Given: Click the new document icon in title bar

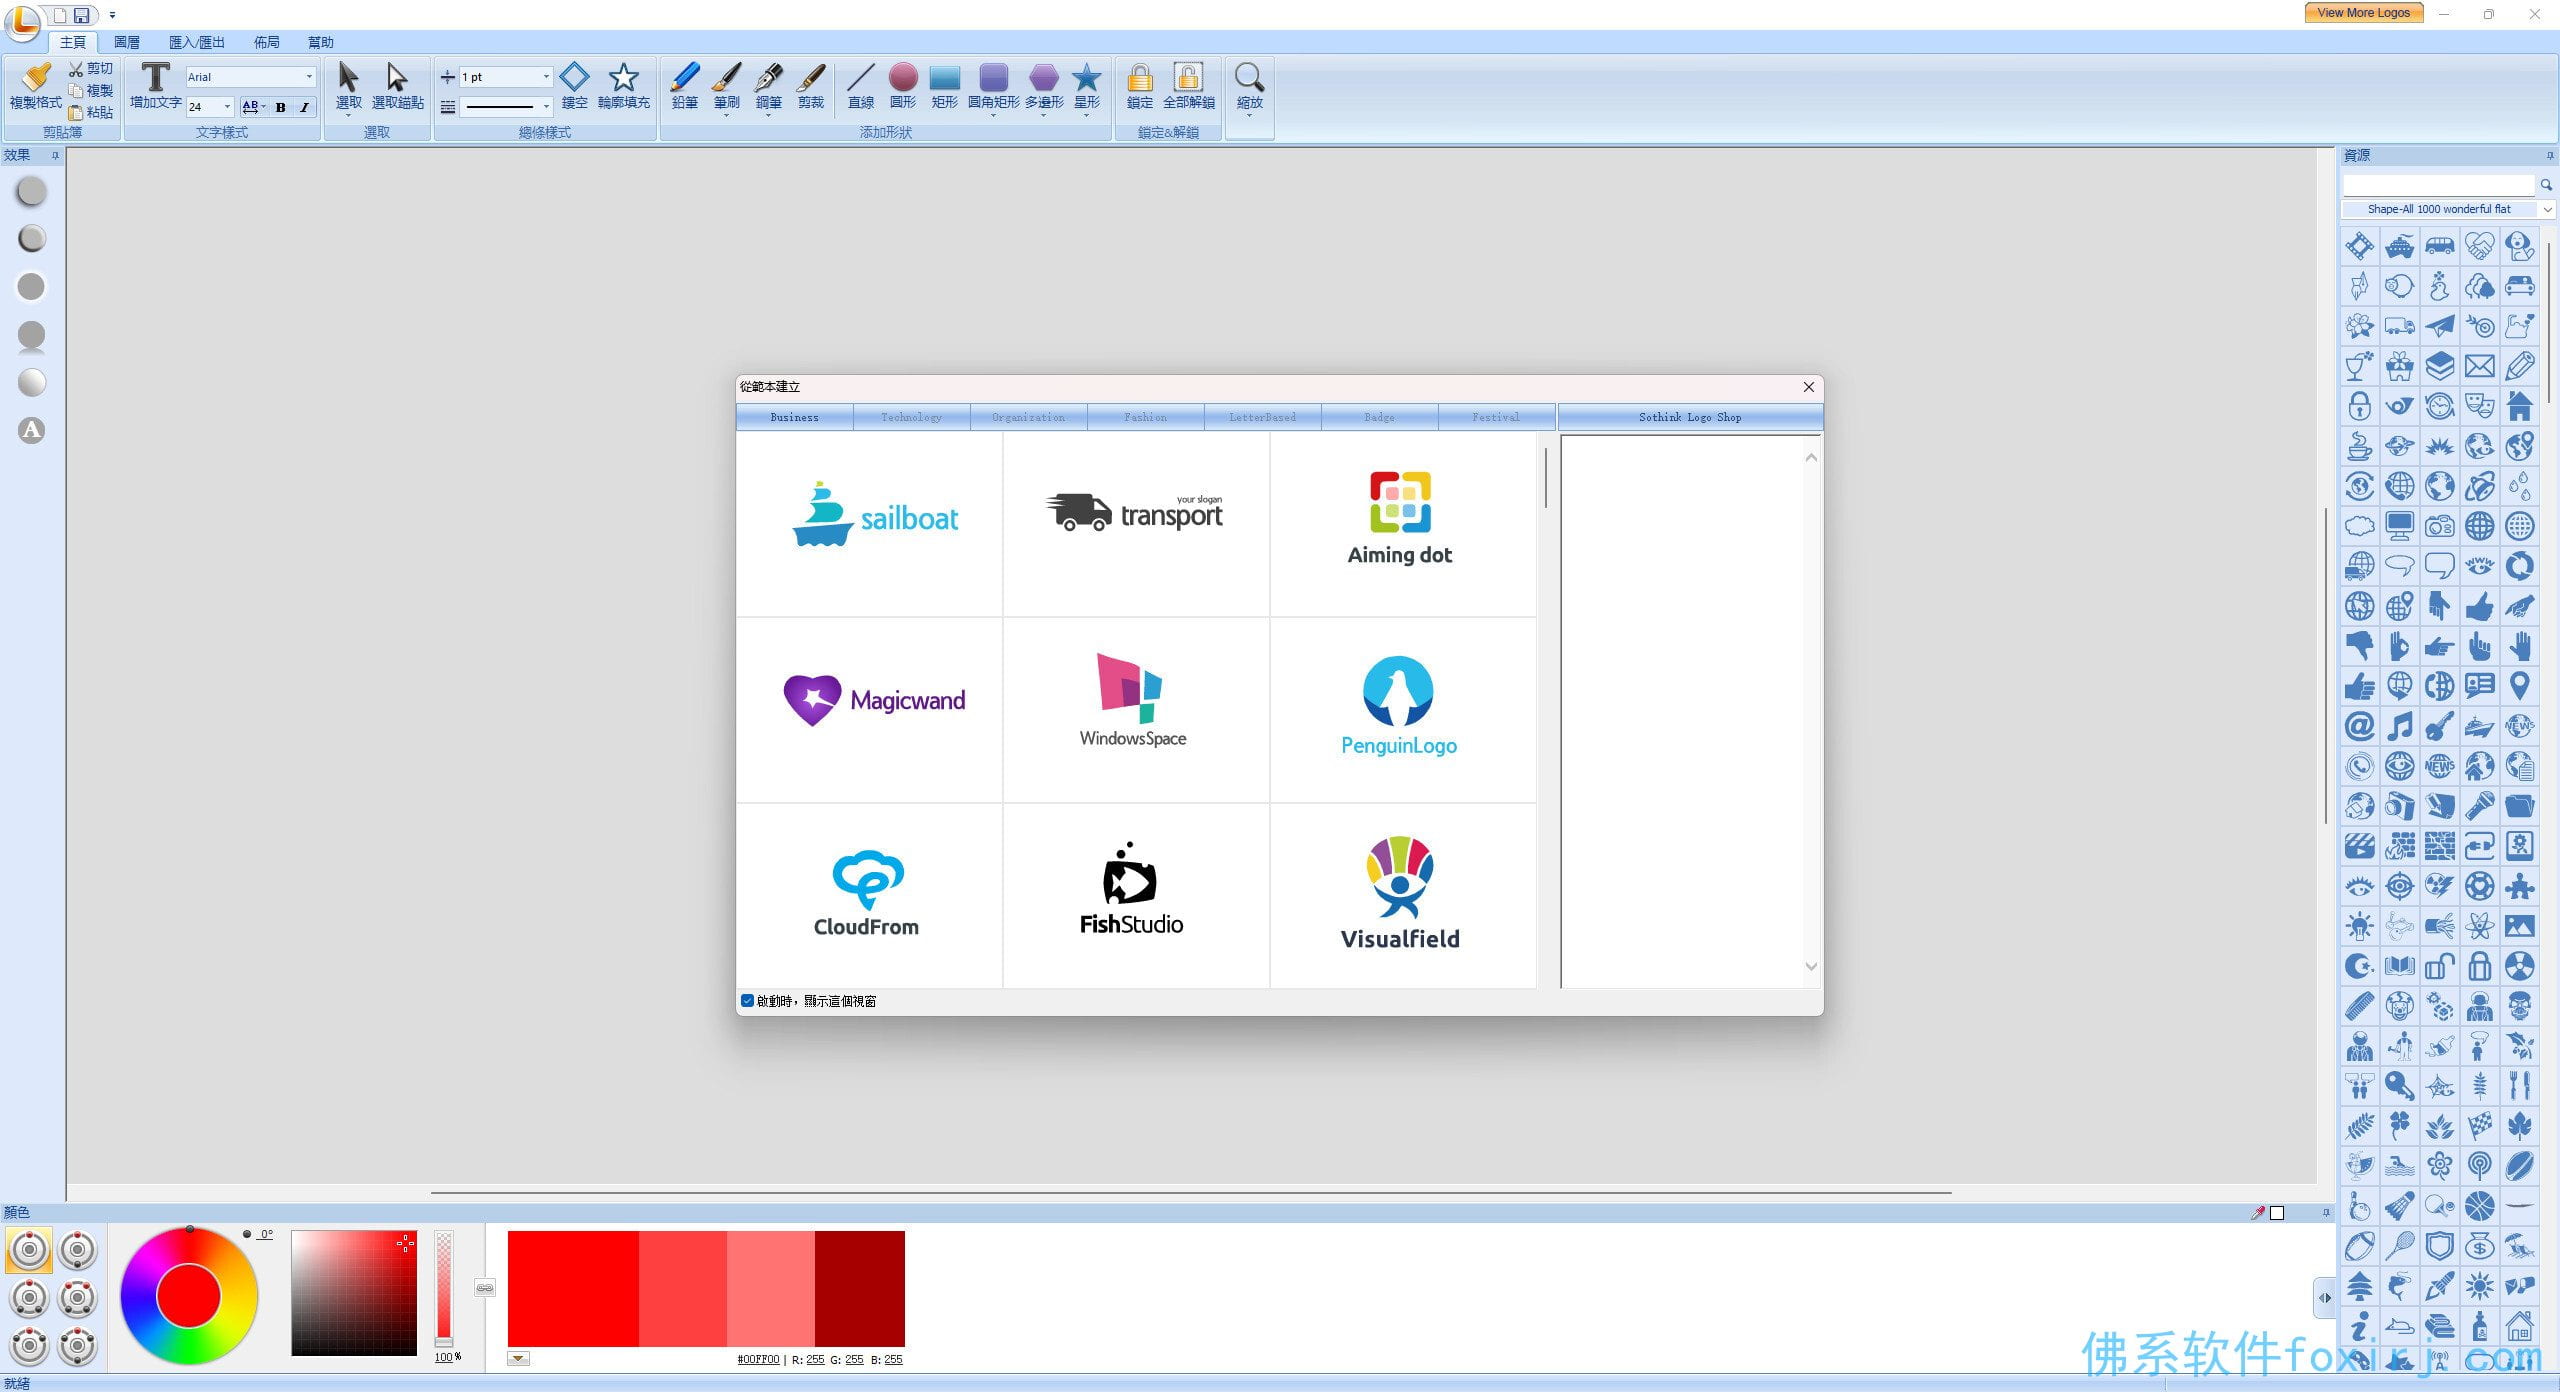Looking at the screenshot, I should [60, 15].
